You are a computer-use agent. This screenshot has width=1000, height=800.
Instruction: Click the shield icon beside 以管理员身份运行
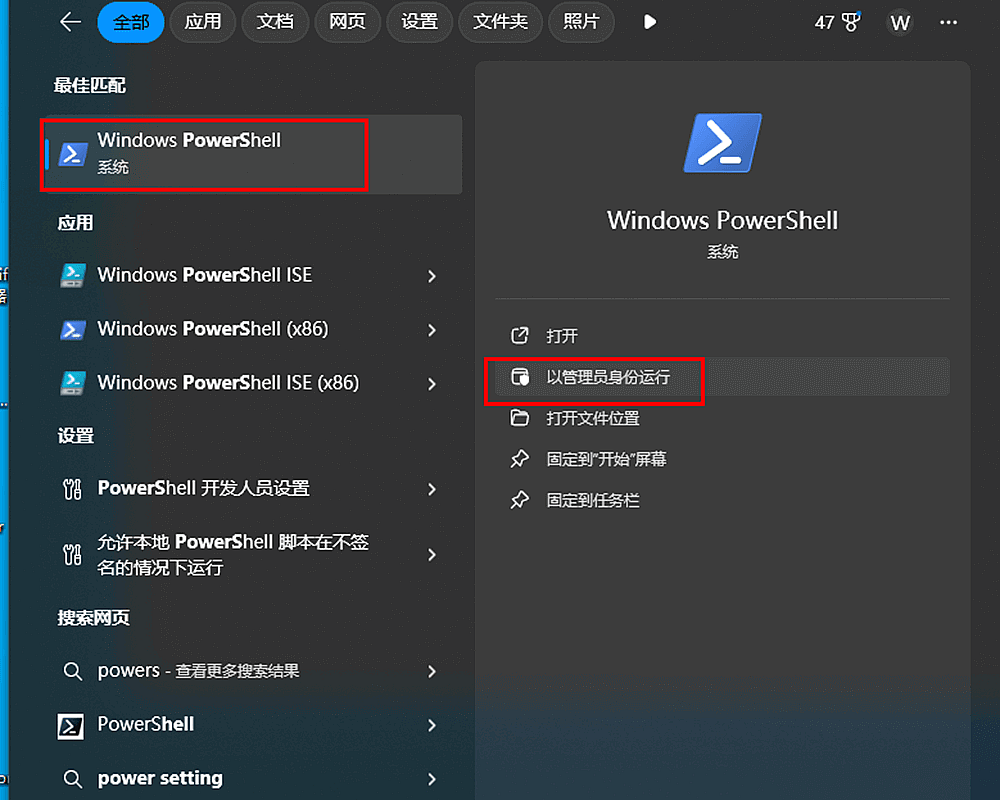[x=519, y=377]
